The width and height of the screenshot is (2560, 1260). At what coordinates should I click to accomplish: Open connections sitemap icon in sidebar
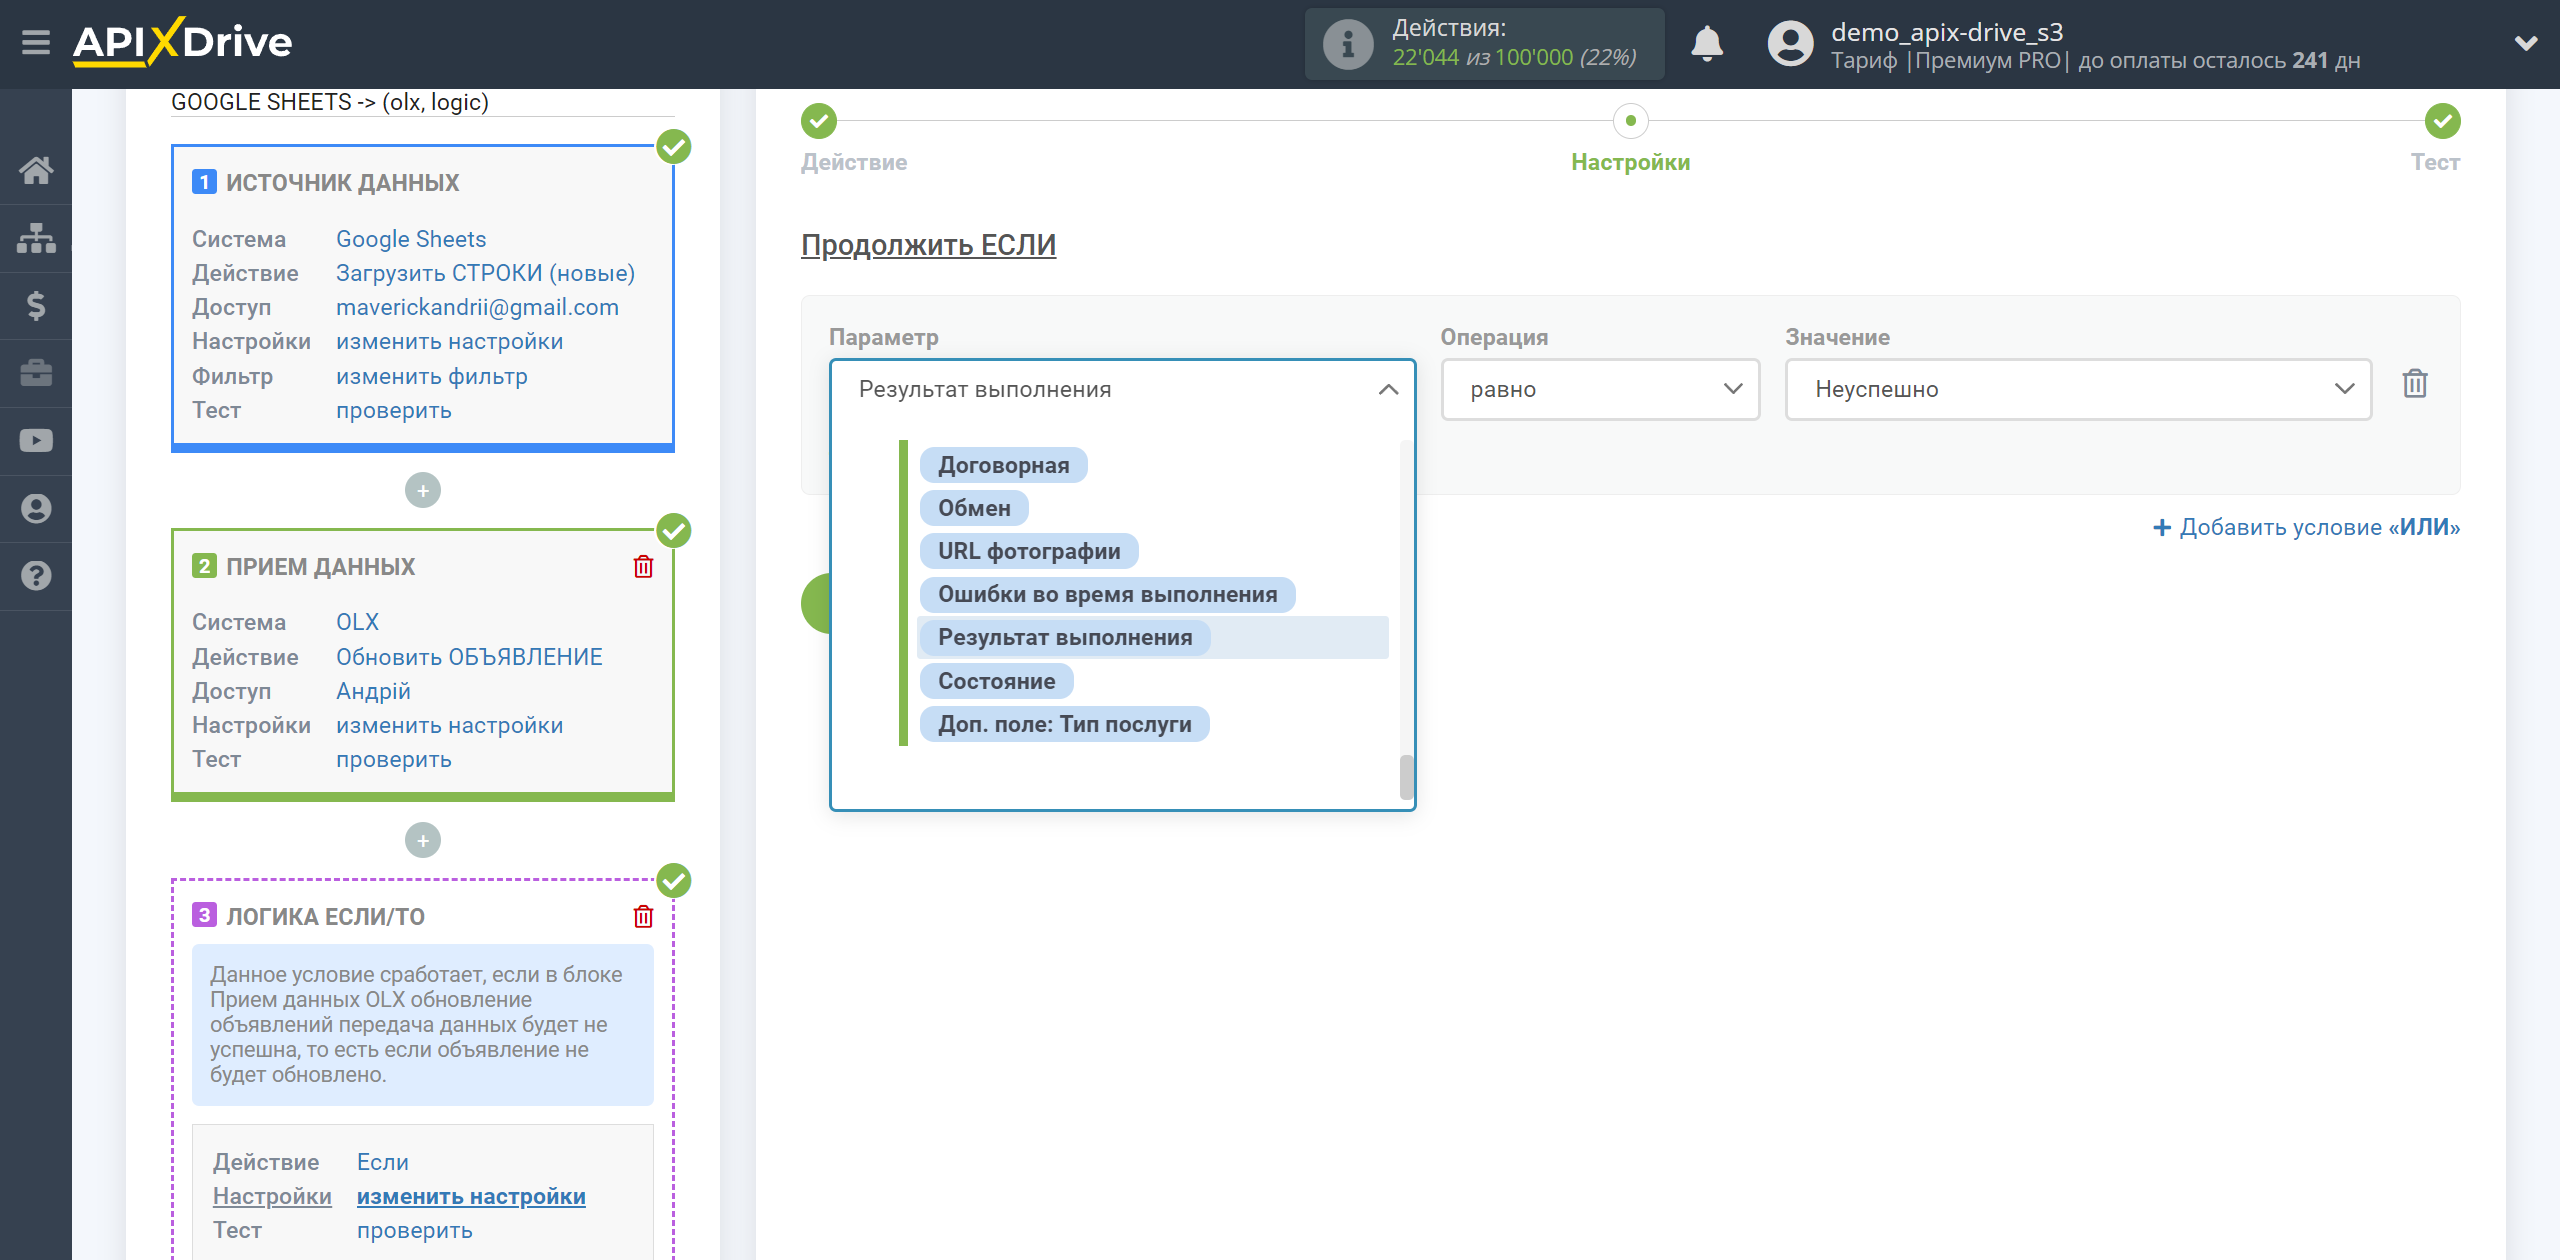coord(36,238)
